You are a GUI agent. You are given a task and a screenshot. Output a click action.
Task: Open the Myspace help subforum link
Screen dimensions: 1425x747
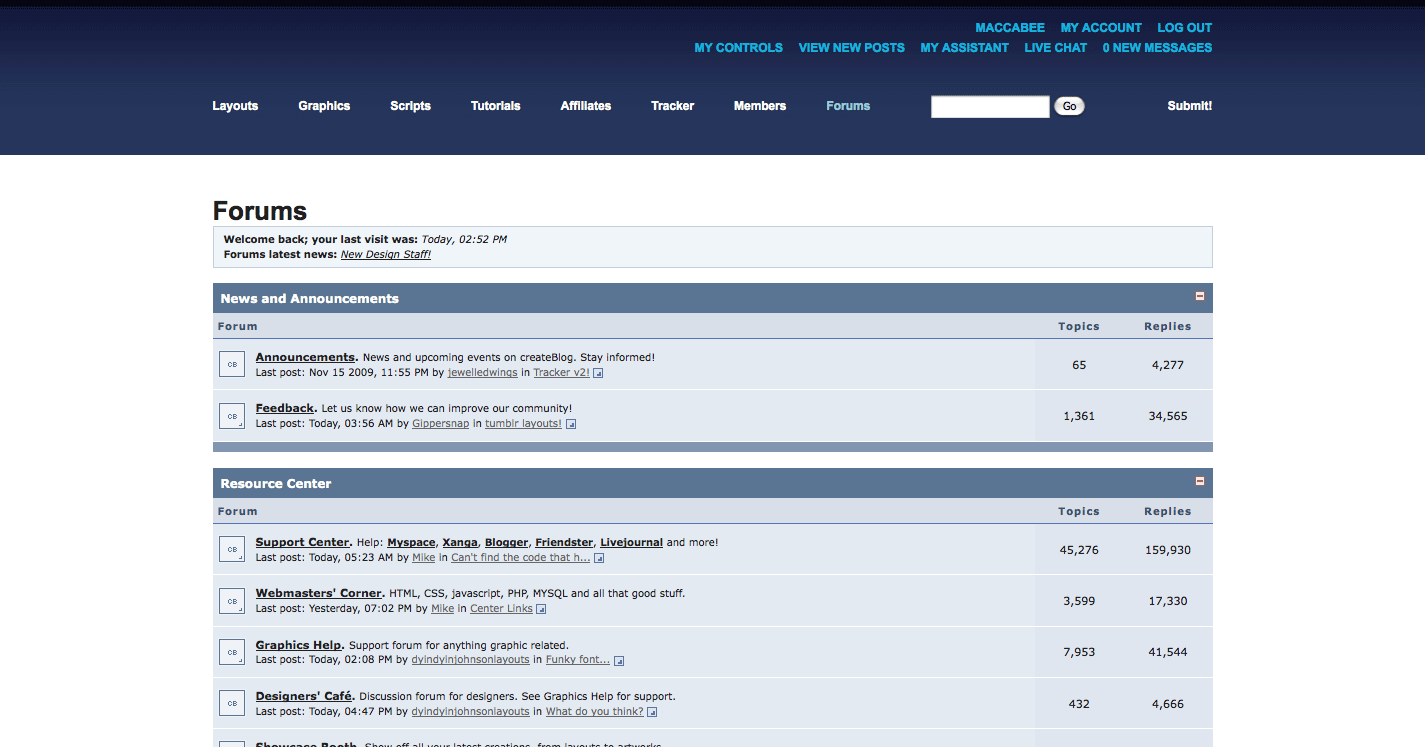[412, 542]
